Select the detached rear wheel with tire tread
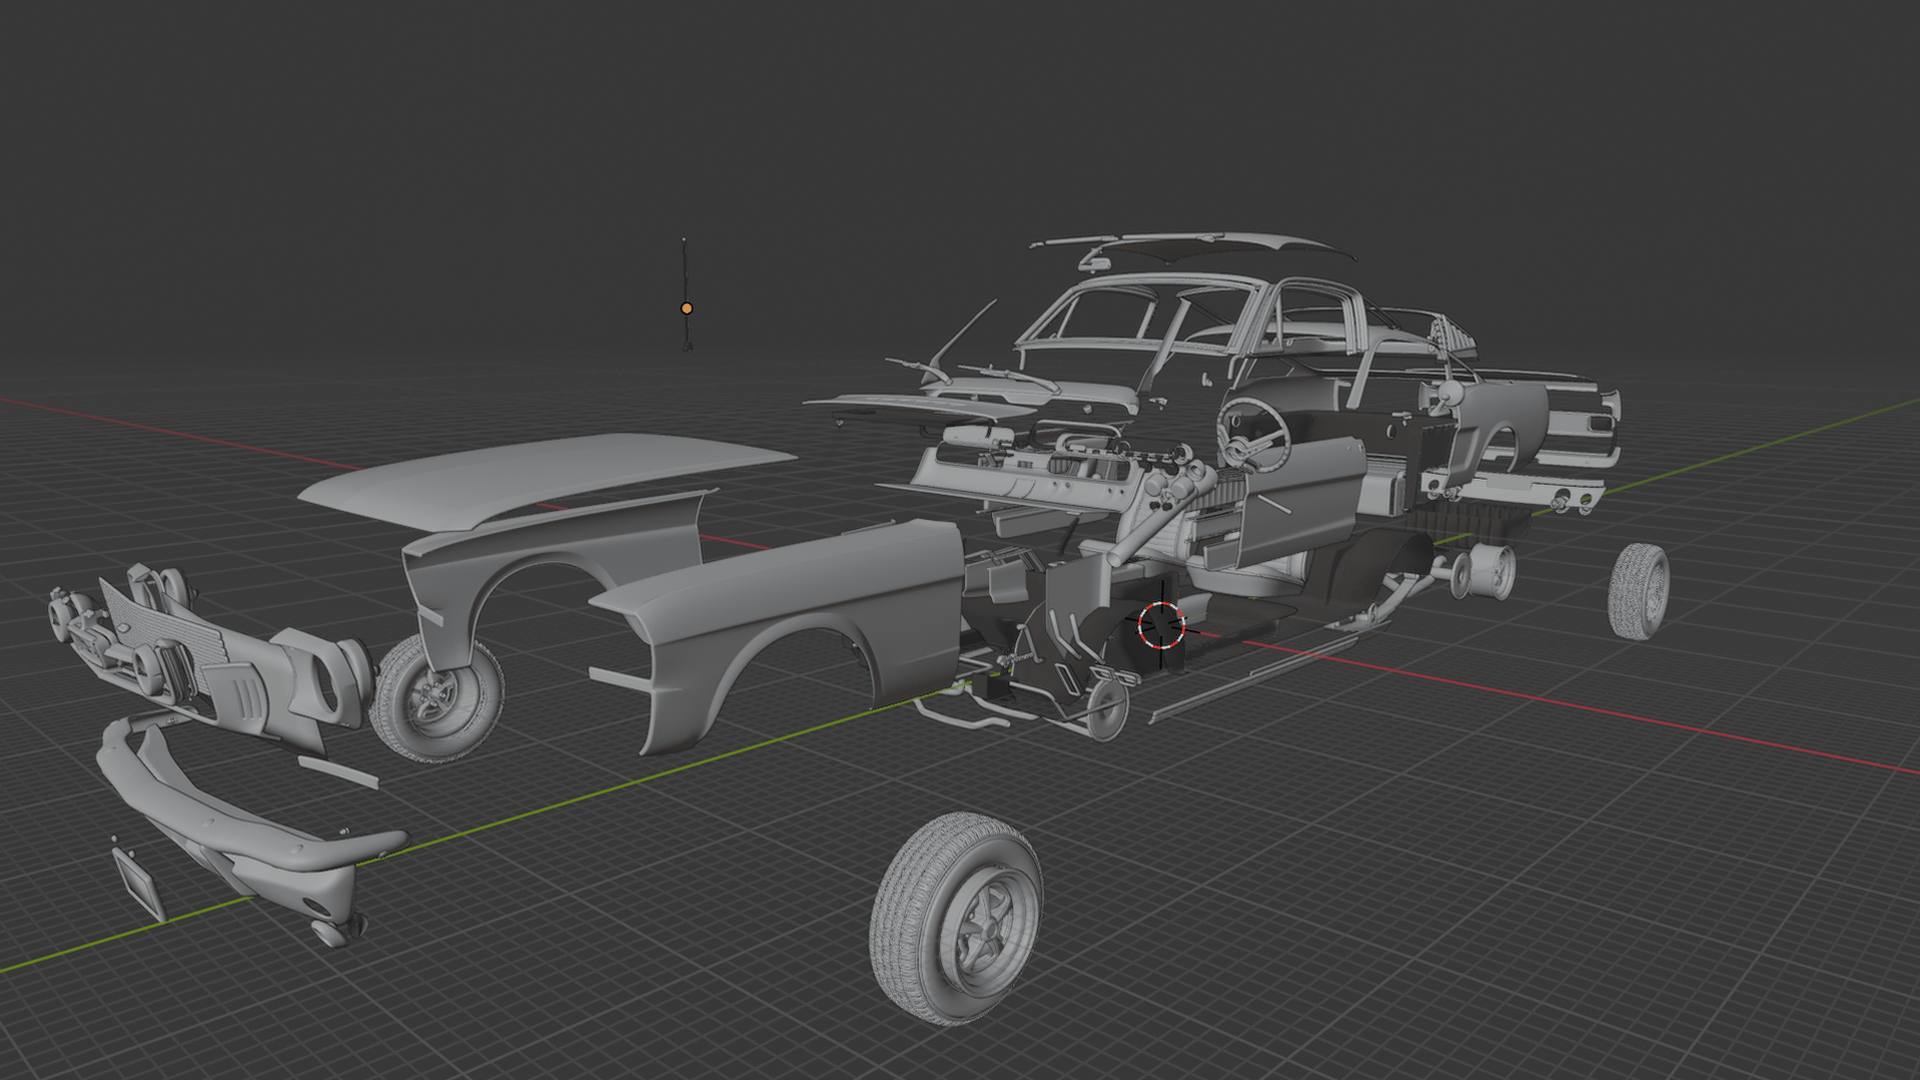This screenshot has width=1920, height=1080. click(1638, 591)
